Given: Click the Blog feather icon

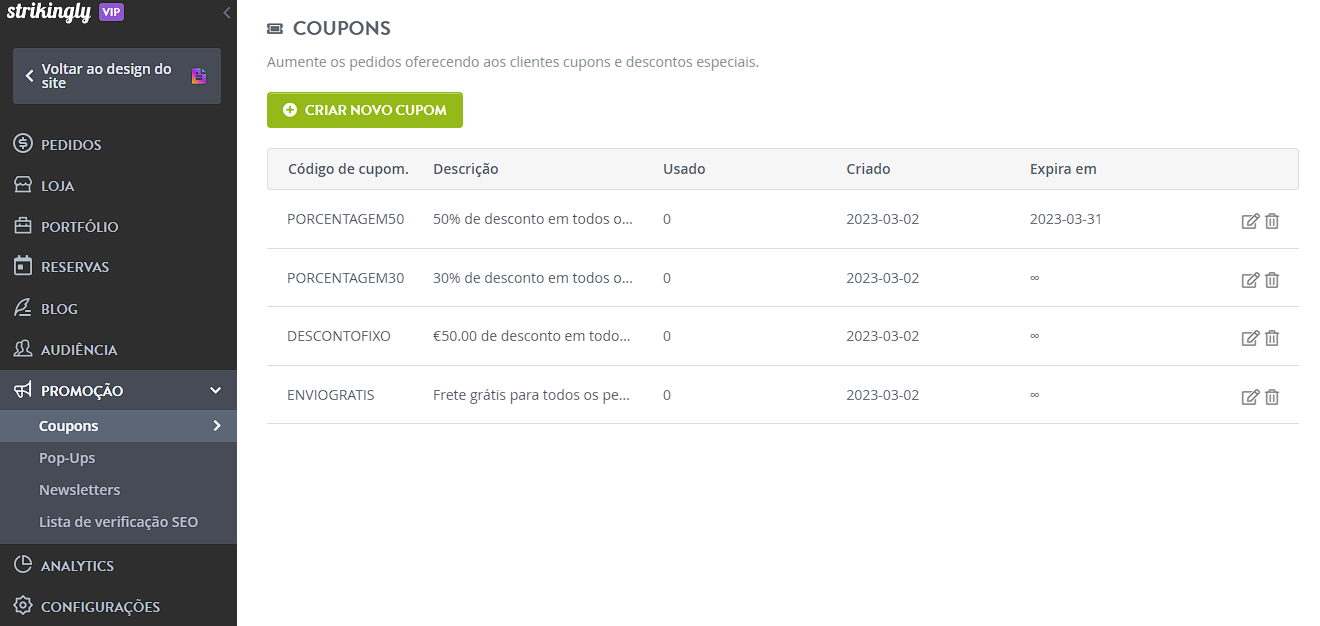Looking at the screenshot, I should click(x=23, y=308).
